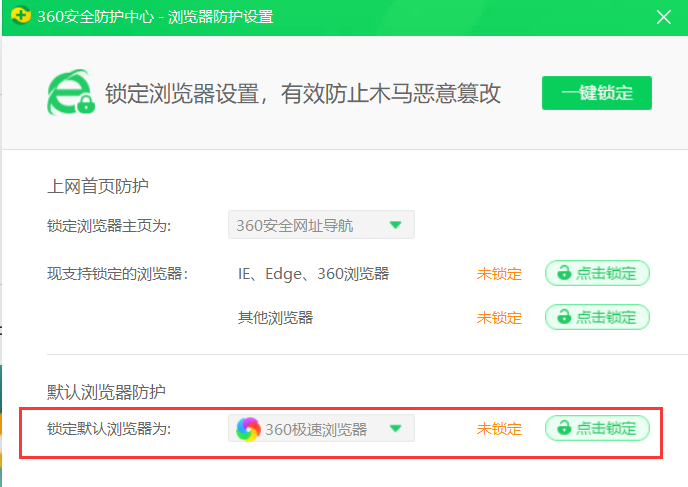Click the 360 shield logo in title bar

[x=21, y=15]
